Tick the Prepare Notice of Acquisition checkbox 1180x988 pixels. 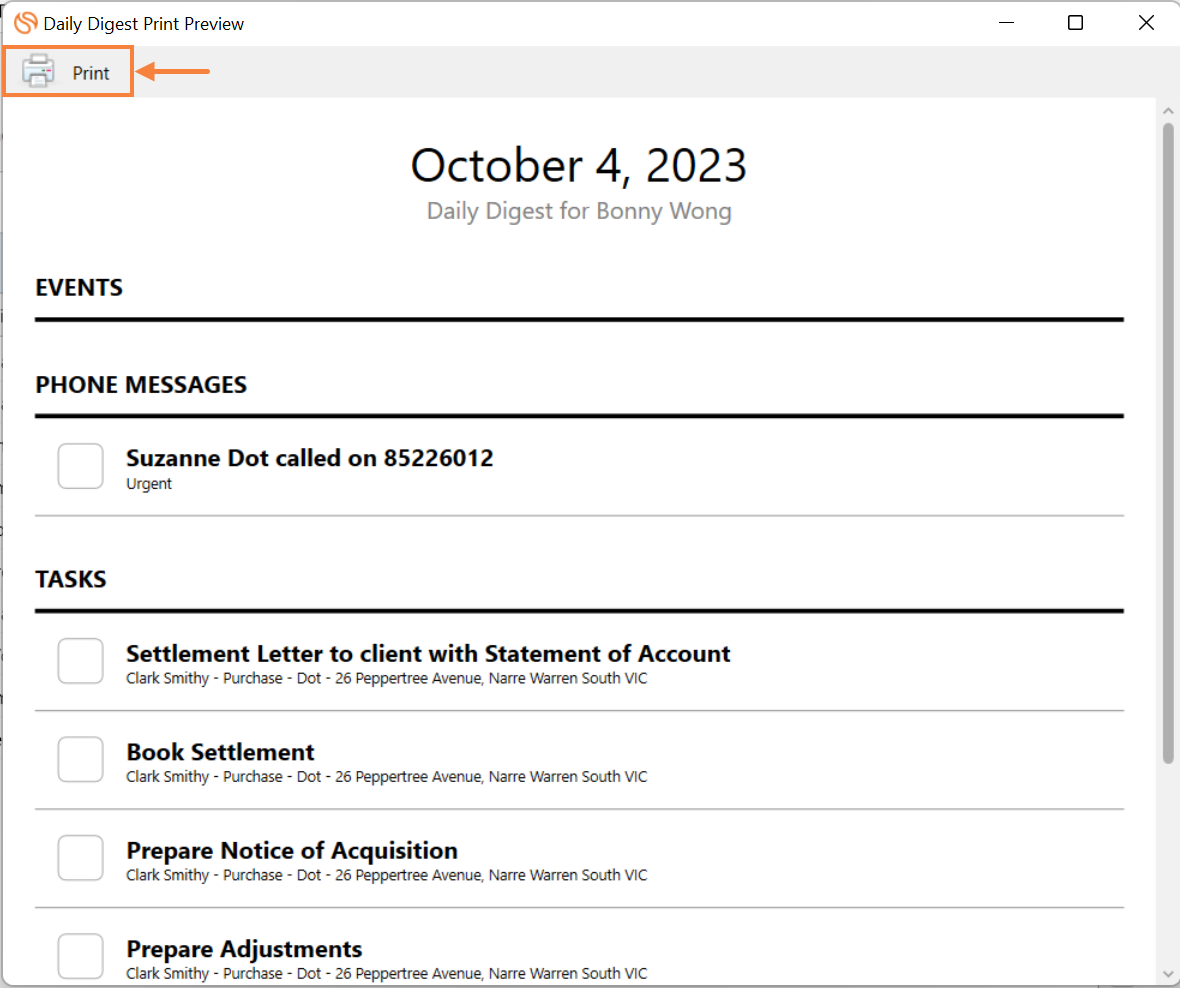point(81,858)
